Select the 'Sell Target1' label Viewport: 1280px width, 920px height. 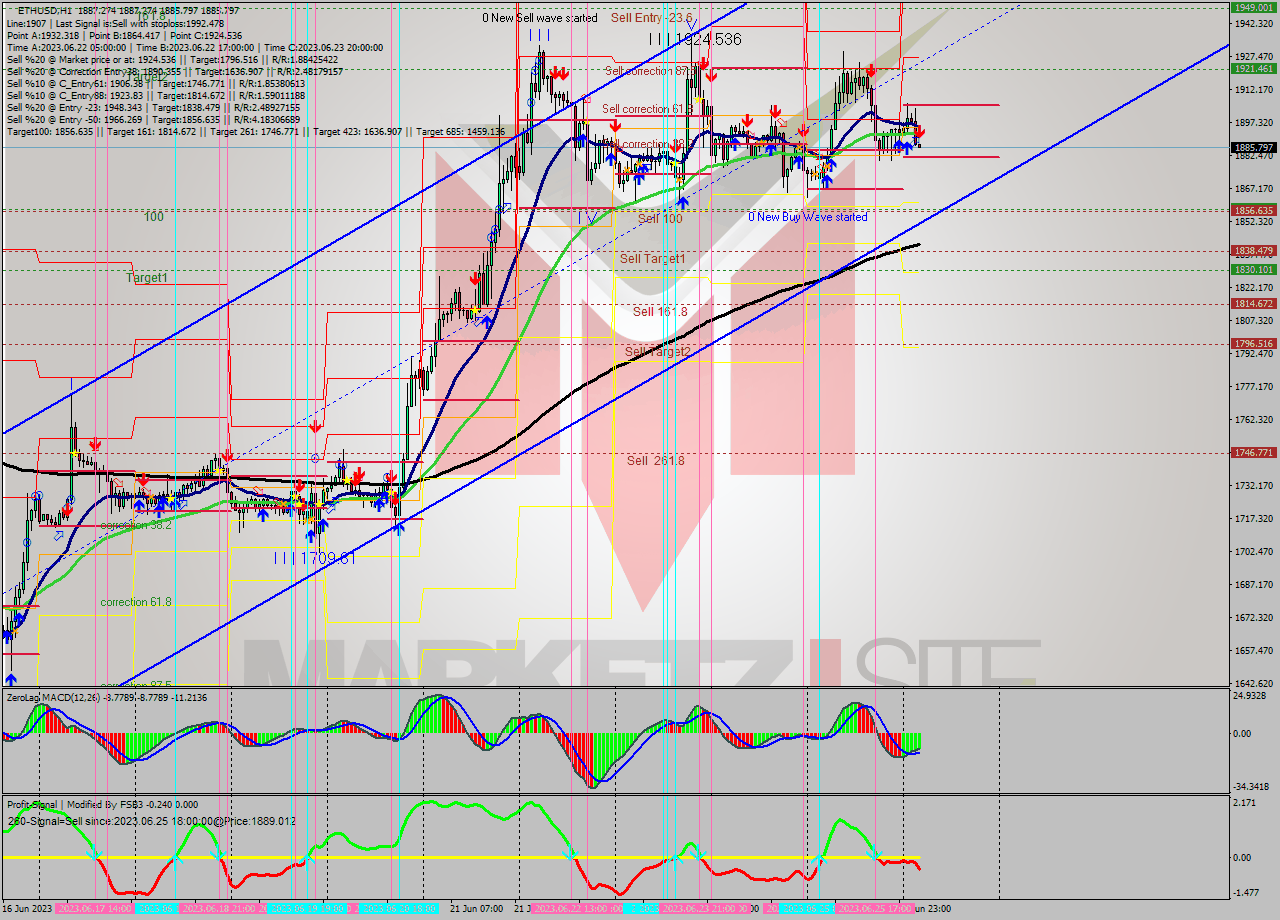pos(653,258)
